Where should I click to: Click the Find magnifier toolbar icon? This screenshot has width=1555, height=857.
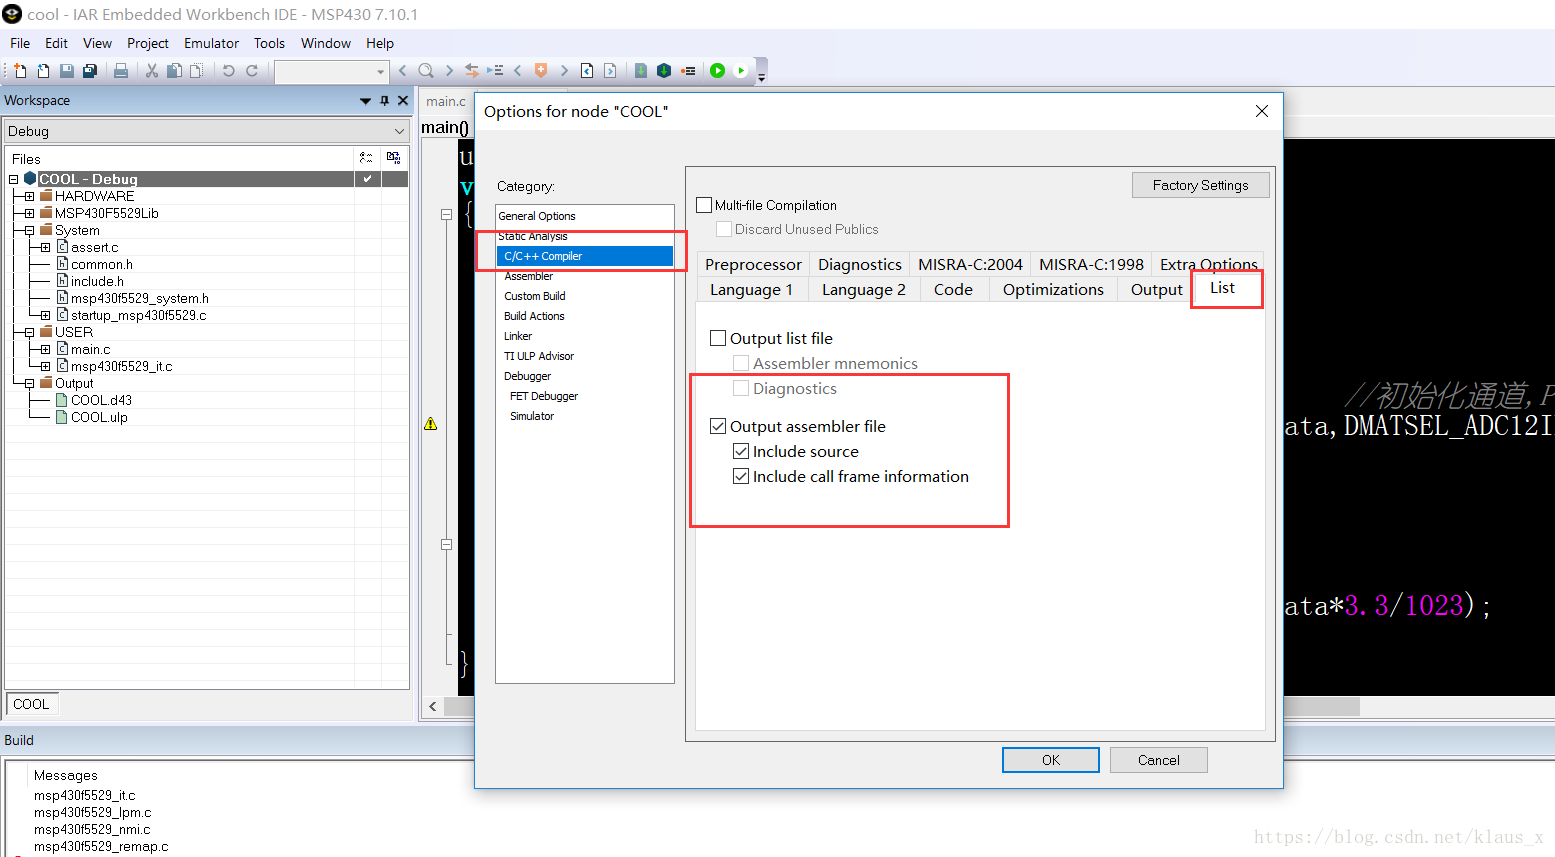426,71
